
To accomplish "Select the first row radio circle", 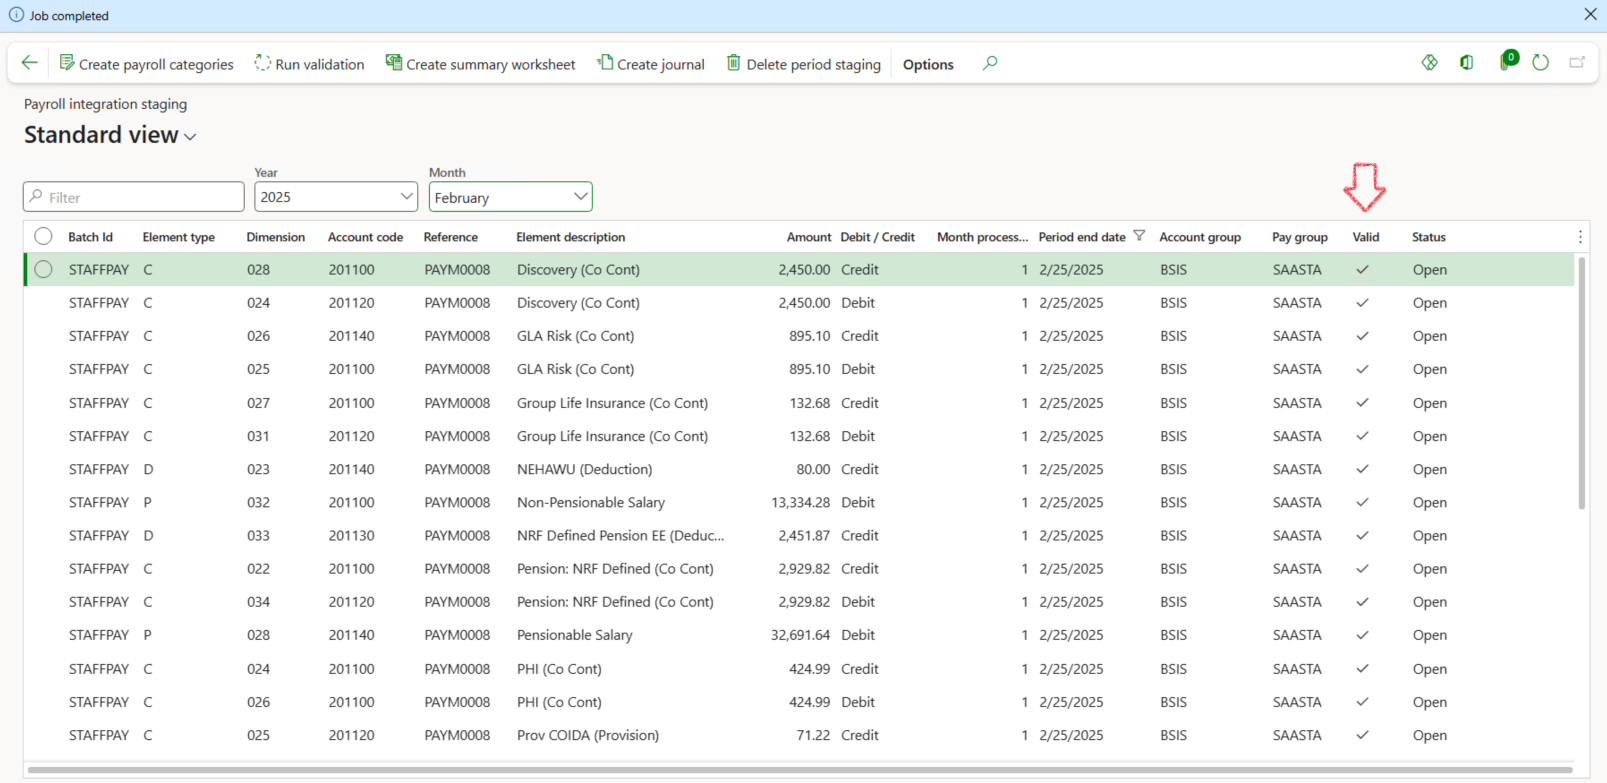I will [x=43, y=269].
